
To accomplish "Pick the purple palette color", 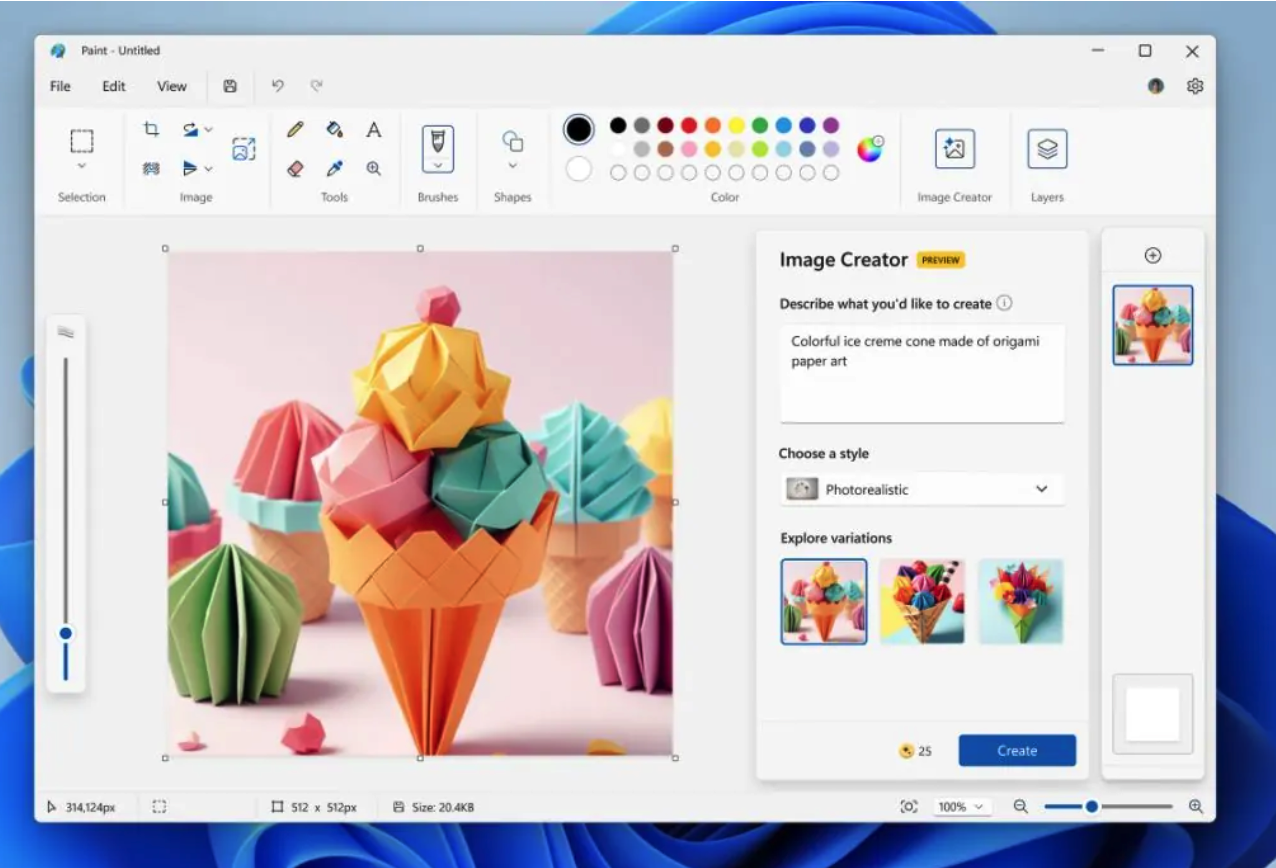I will 831,125.
